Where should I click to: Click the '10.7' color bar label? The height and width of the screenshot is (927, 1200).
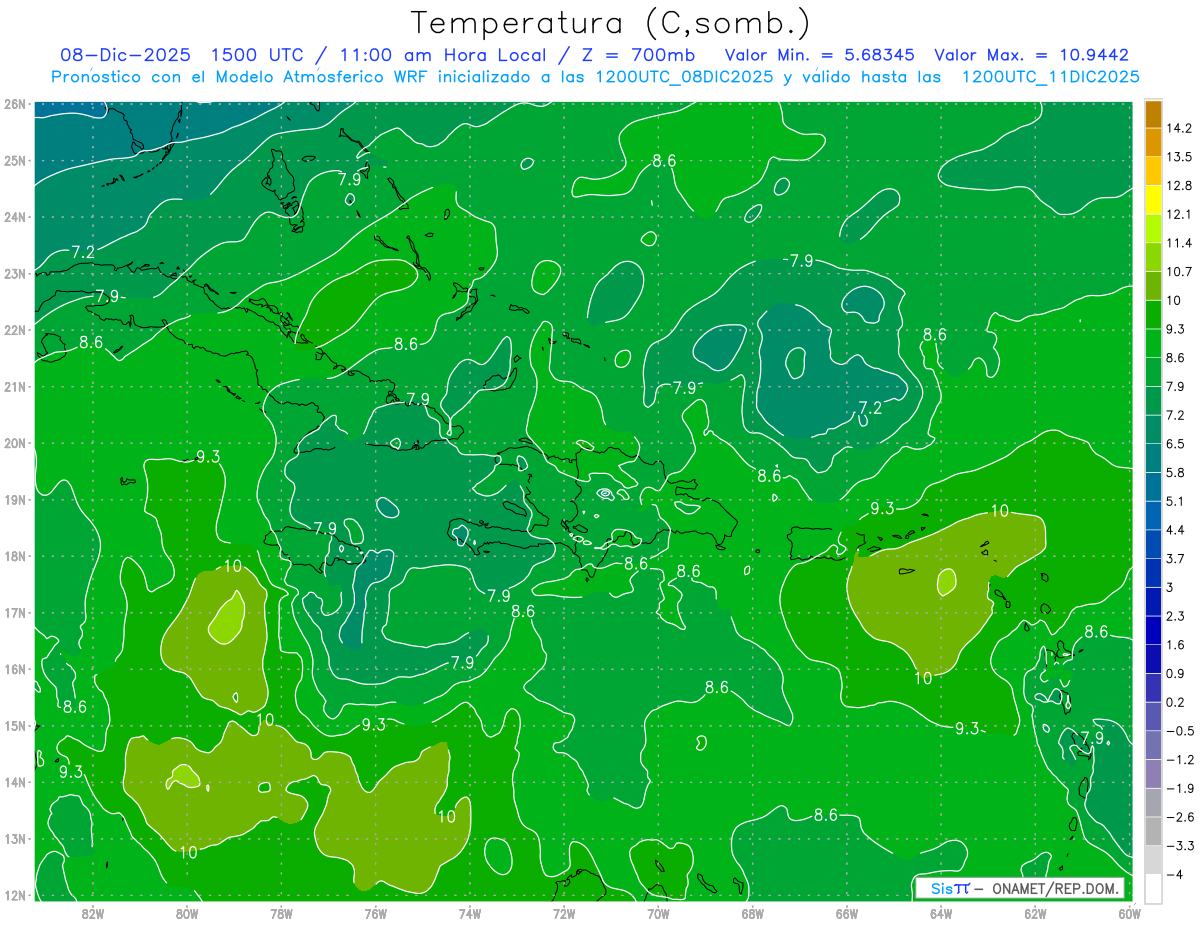(1178, 272)
